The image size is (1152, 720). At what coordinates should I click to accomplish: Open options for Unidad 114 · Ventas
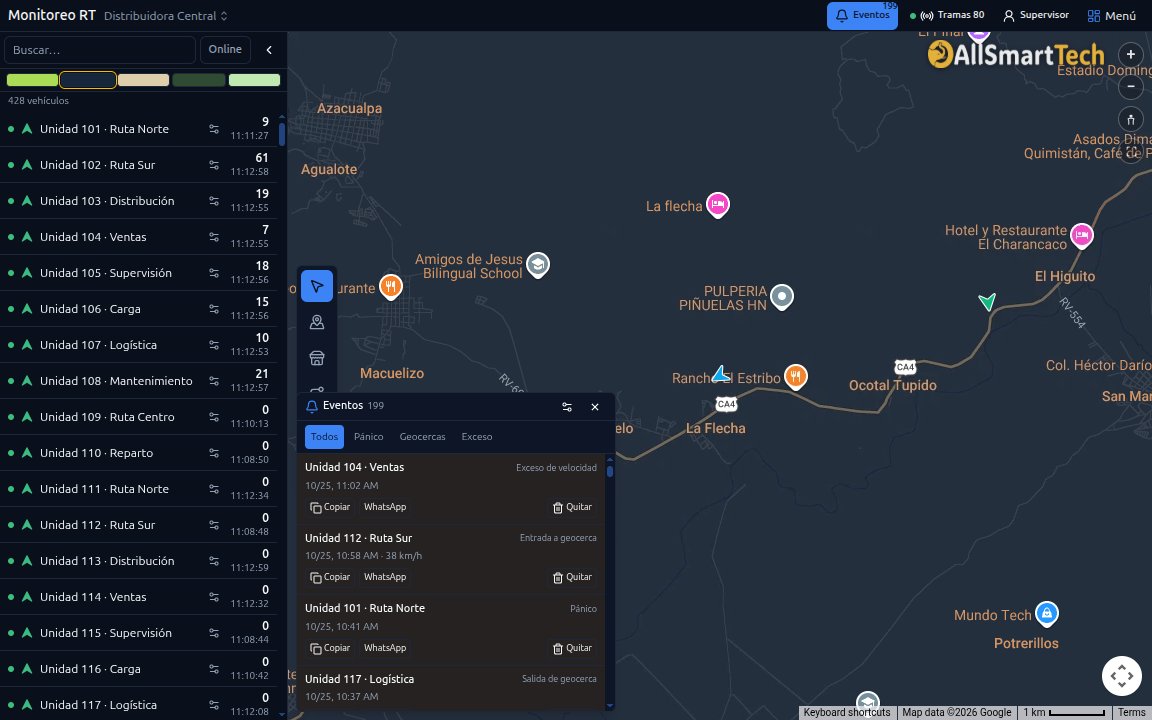(214, 597)
